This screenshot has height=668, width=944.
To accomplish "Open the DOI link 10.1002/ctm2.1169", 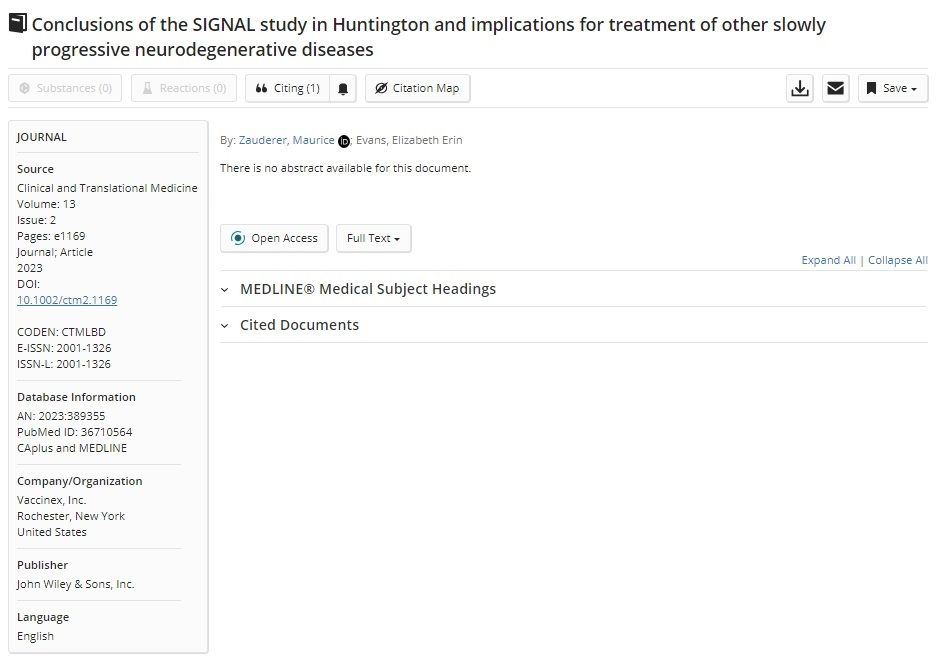I will click(67, 300).
